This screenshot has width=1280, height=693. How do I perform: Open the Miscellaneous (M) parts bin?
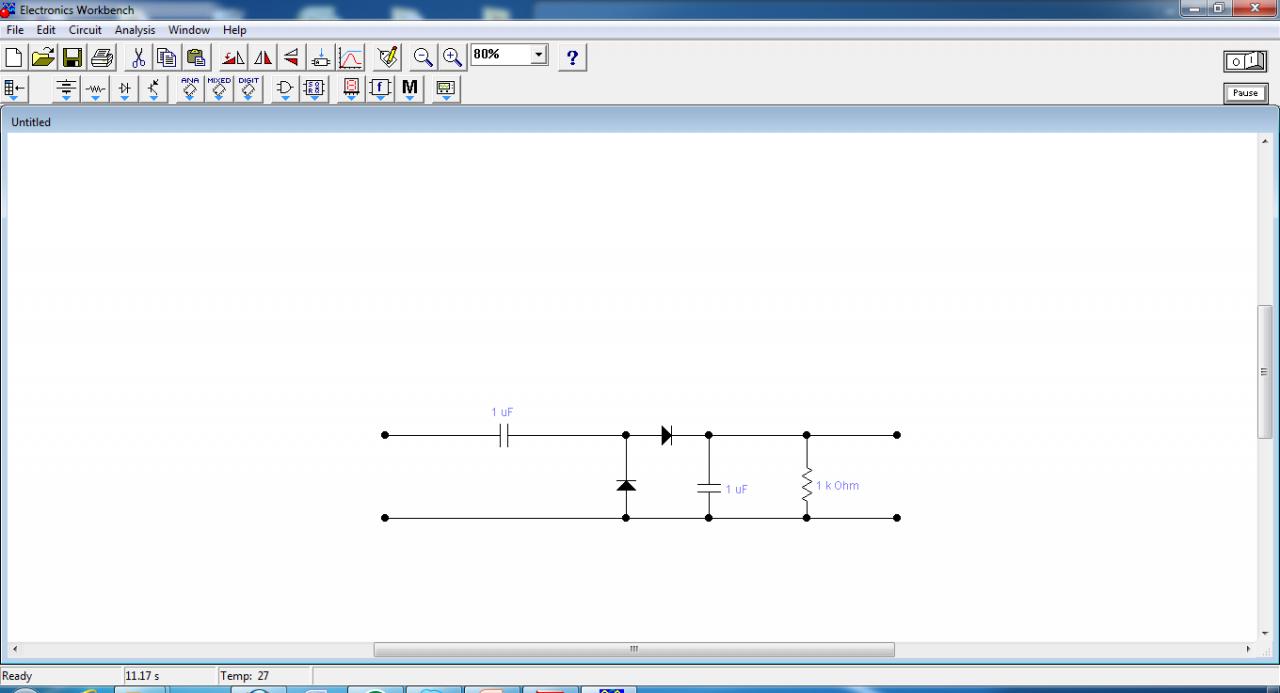[409, 90]
